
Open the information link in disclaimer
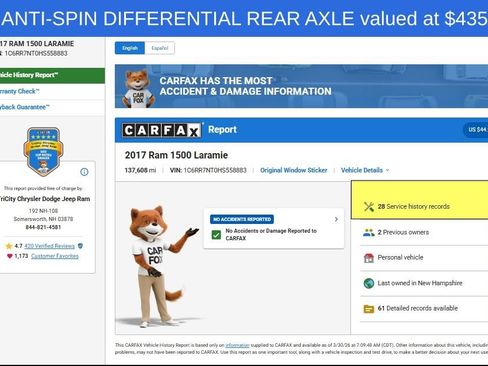[237, 345]
